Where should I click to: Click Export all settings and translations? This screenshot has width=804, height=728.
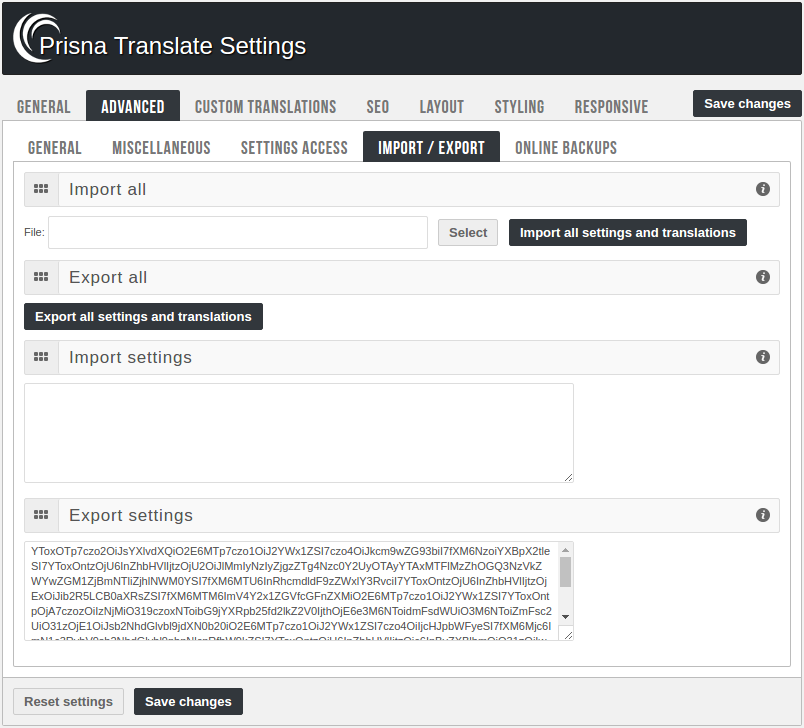143,317
